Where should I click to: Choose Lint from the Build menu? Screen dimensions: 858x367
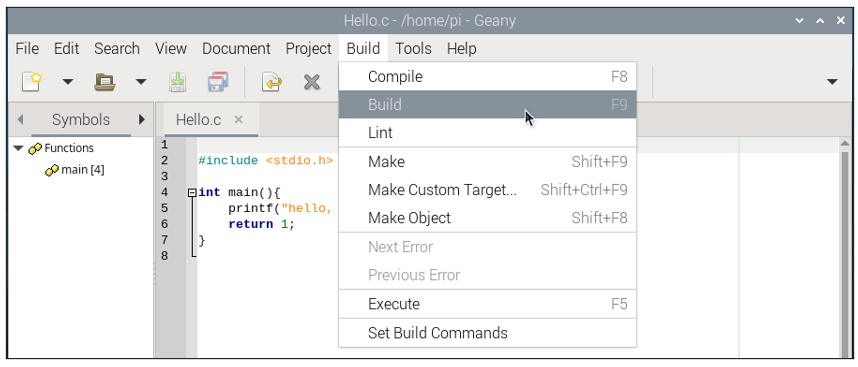[488, 133]
